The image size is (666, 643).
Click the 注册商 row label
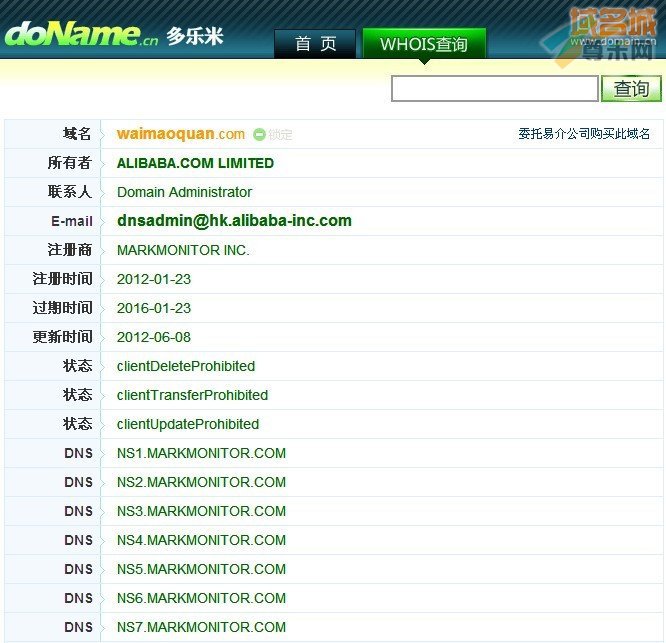point(70,250)
